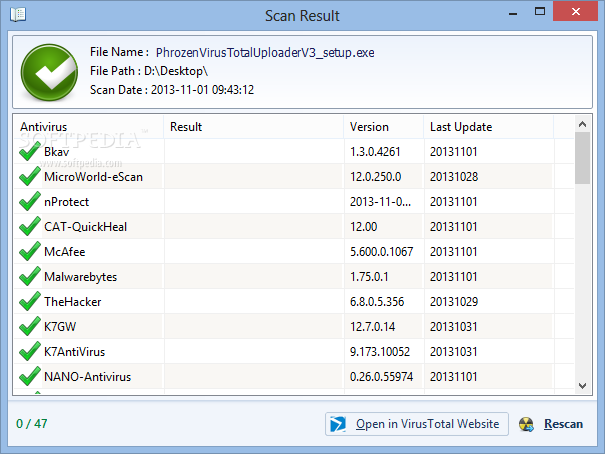Select the K7GW row name
605x454 pixels.
point(60,327)
